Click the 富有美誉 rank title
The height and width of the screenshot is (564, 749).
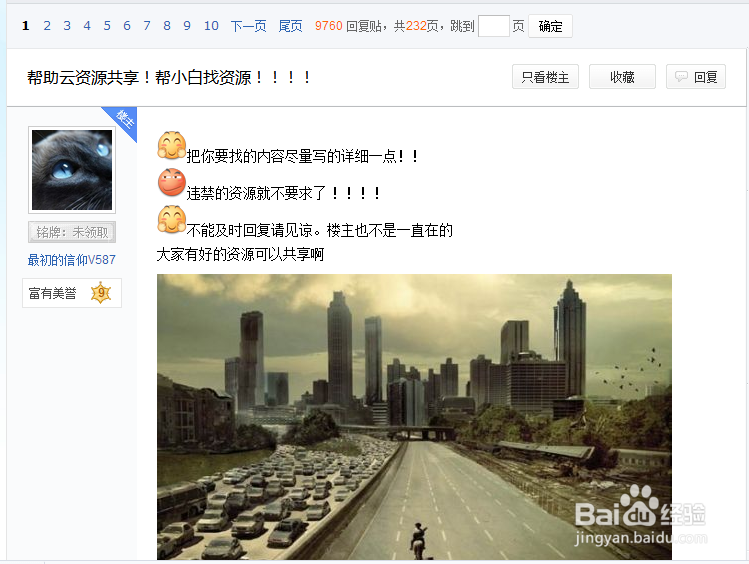tap(53, 293)
